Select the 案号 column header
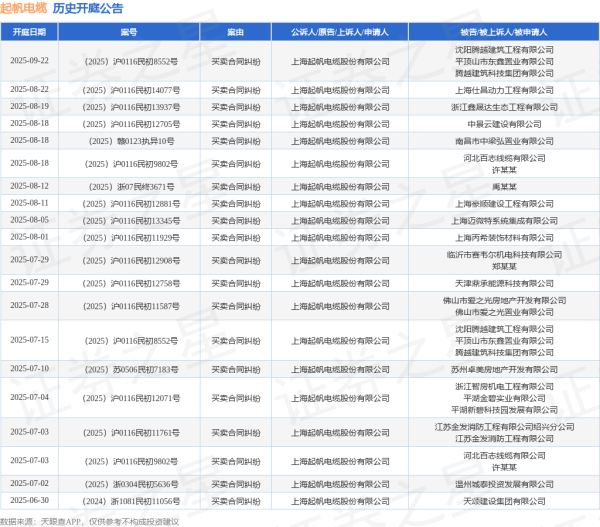The width and height of the screenshot is (600, 527). [x=129, y=32]
